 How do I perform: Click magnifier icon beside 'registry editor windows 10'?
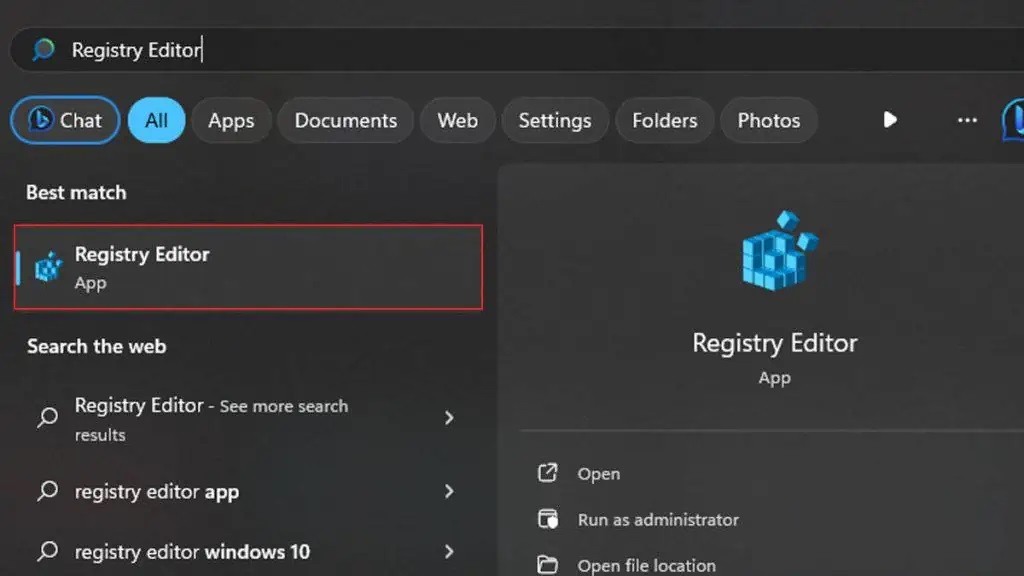click(48, 552)
